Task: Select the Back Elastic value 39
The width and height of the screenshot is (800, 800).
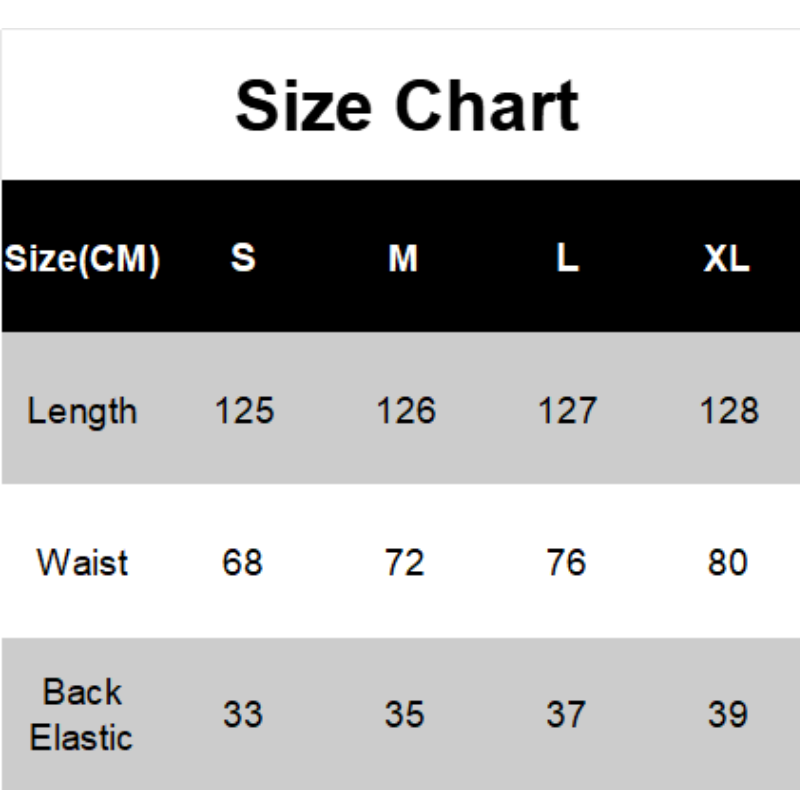Action: 727,714
